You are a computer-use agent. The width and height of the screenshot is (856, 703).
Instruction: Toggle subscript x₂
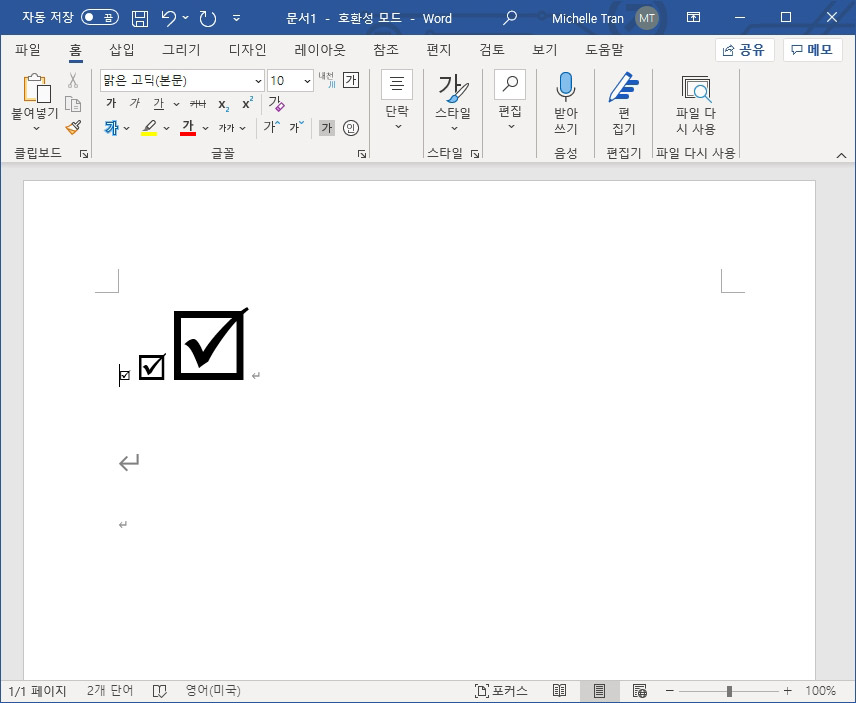tap(223, 104)
